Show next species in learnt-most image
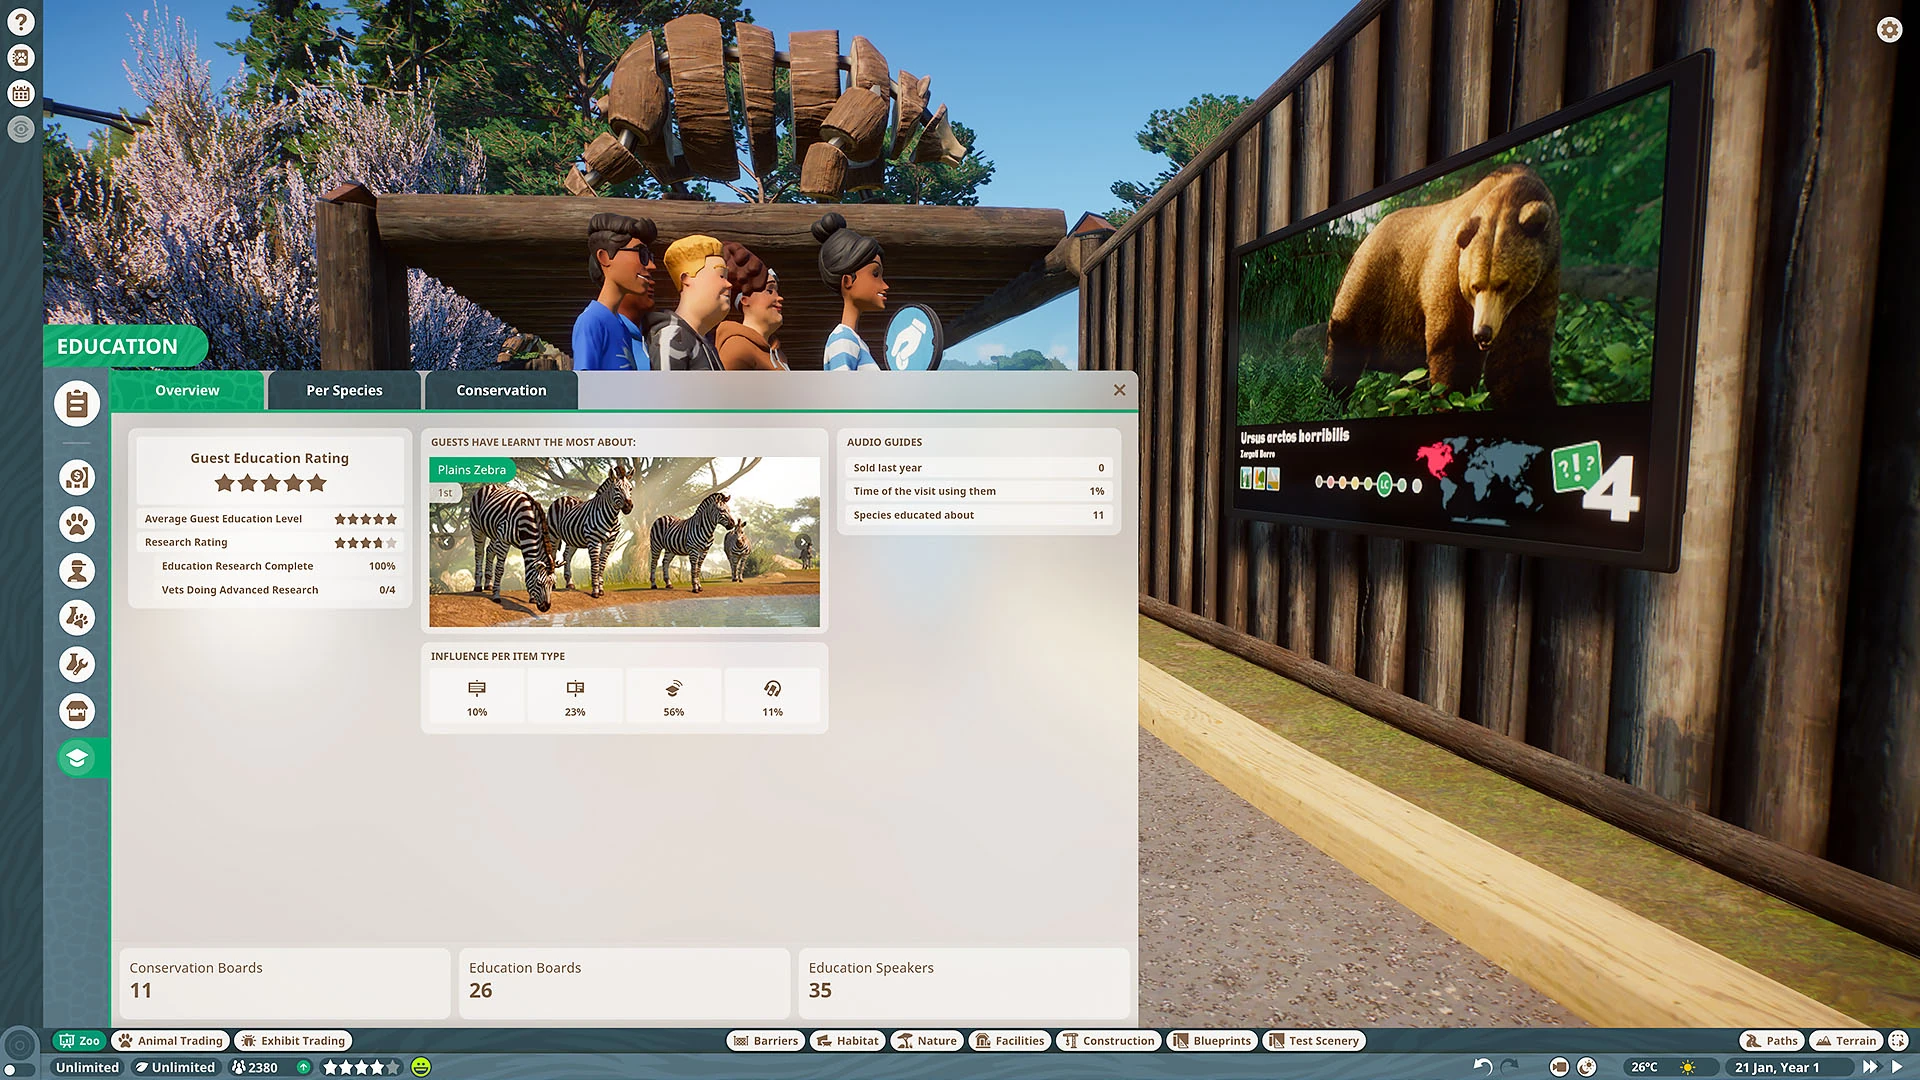This screenshot has height=1080, width=1920. [803, 542]
